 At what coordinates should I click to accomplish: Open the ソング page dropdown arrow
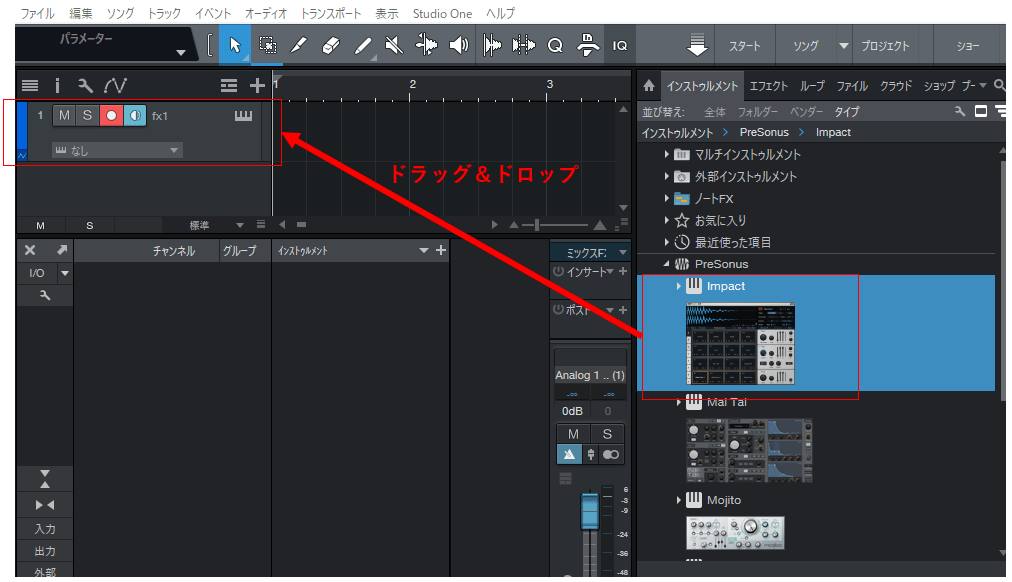click(x=843, y=46)
